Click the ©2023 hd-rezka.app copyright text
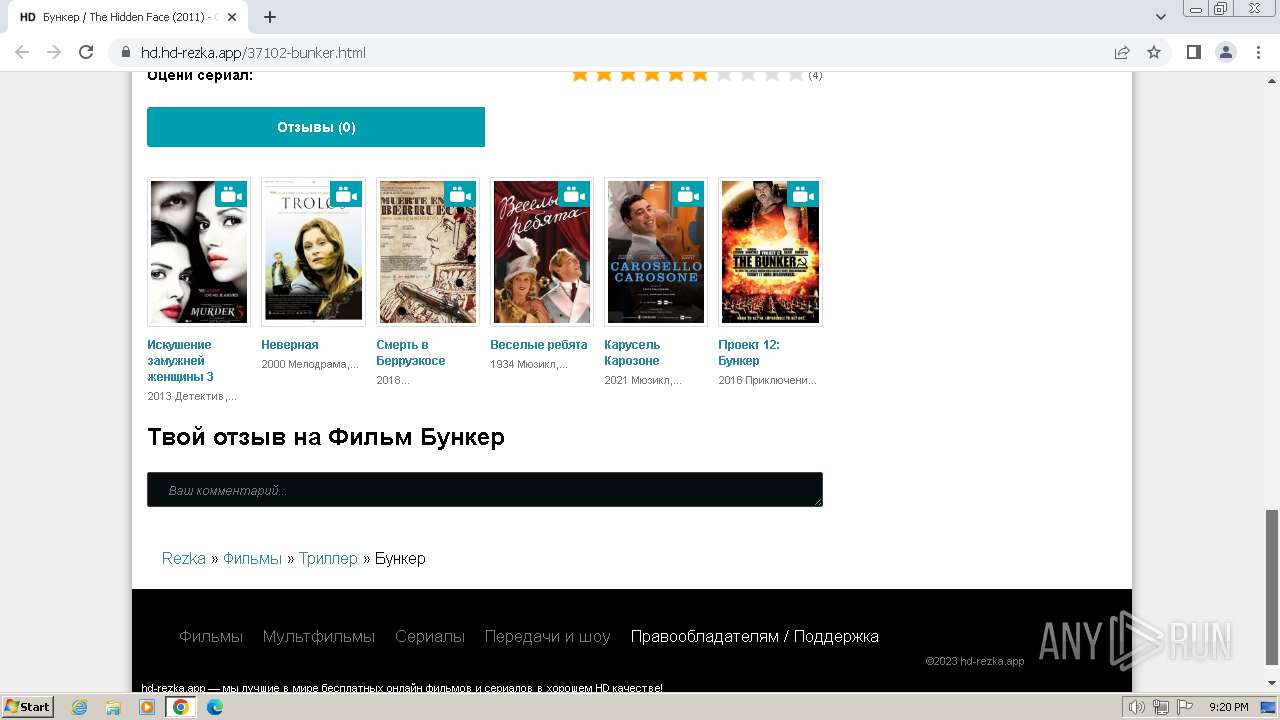1280x720 pixels. [x=975, y=661]
